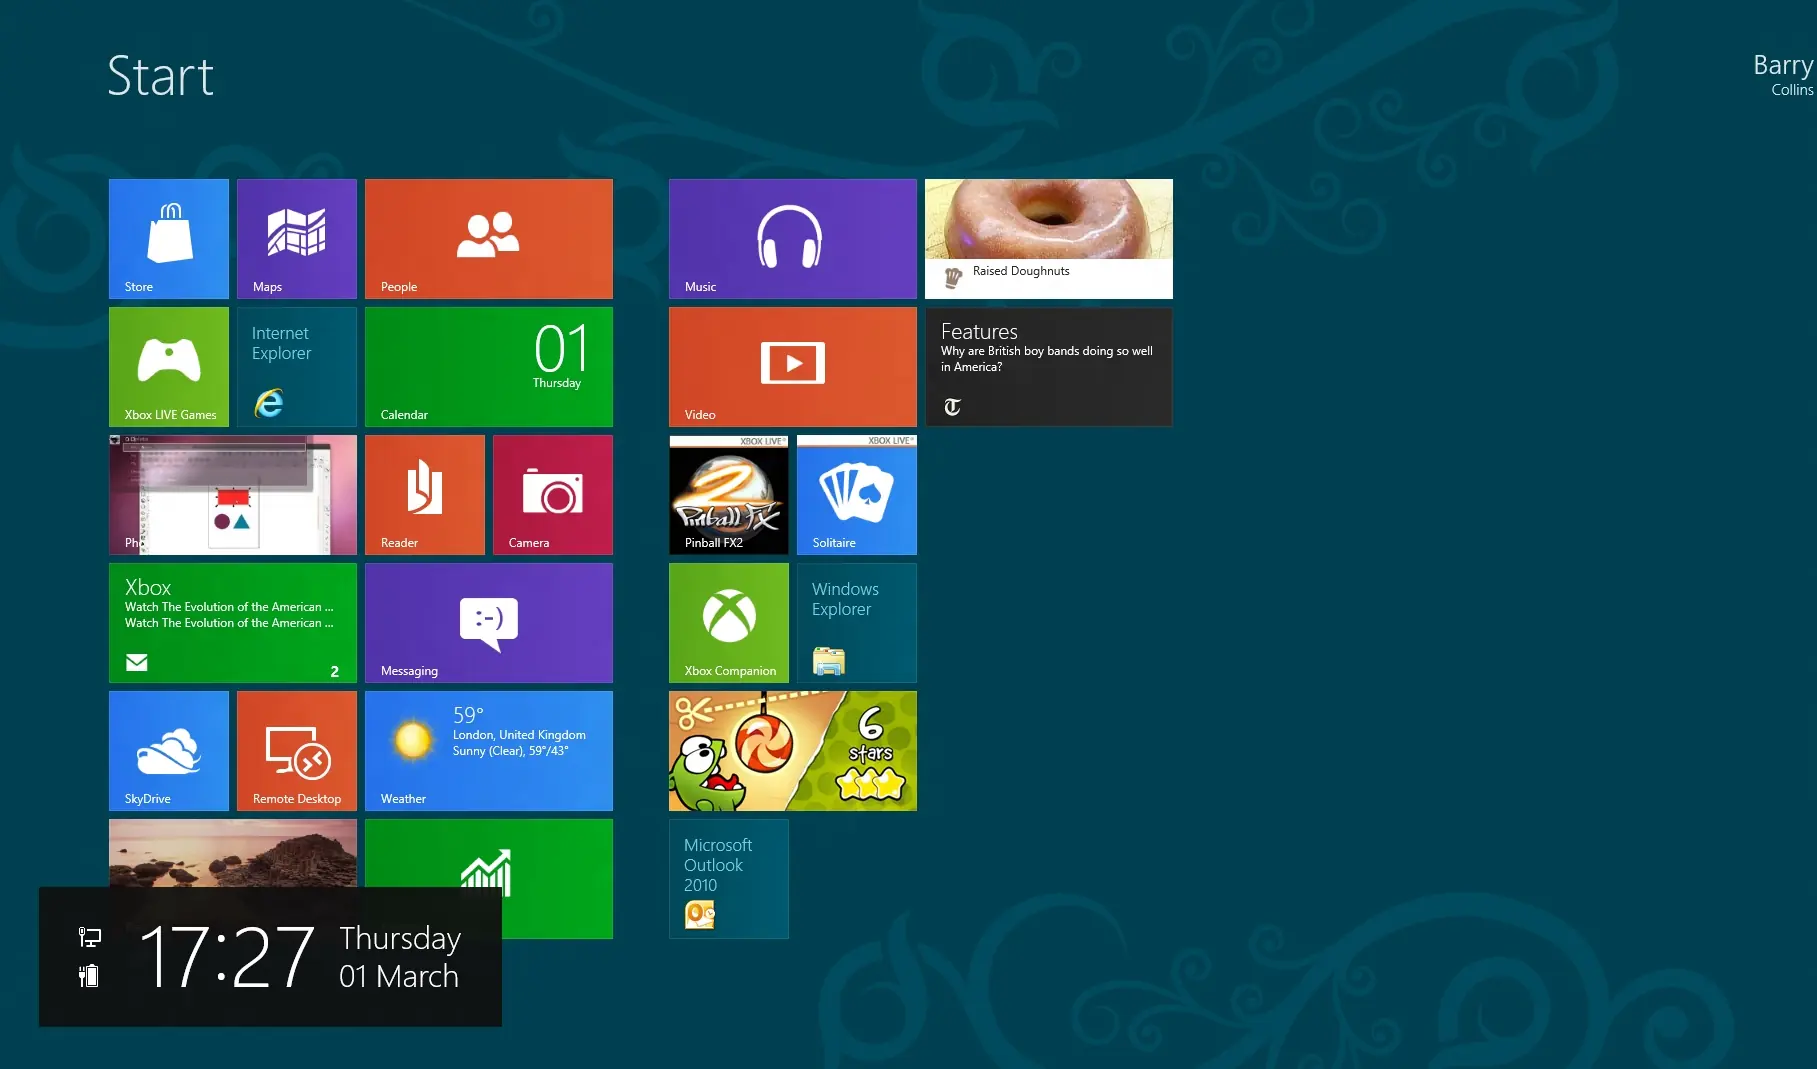1817x1069 pixels.
Task: Open the Features tile about British boy bands
Action: click(x=1049, y=367)
